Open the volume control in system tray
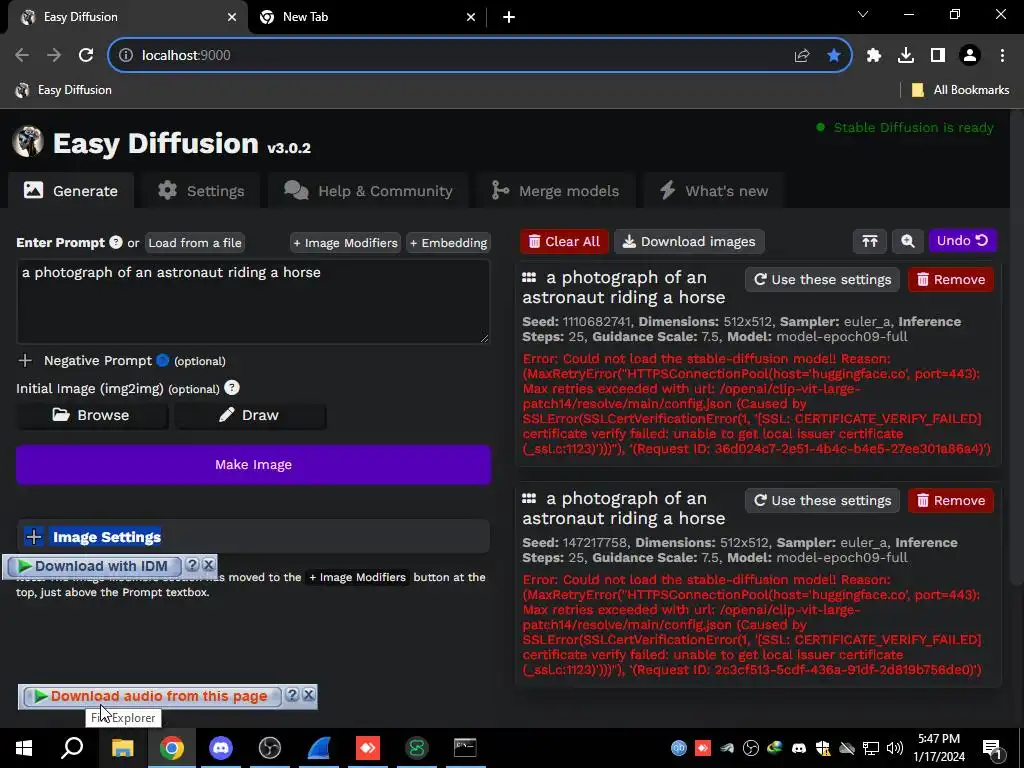1024x768 pixels. 895,748
